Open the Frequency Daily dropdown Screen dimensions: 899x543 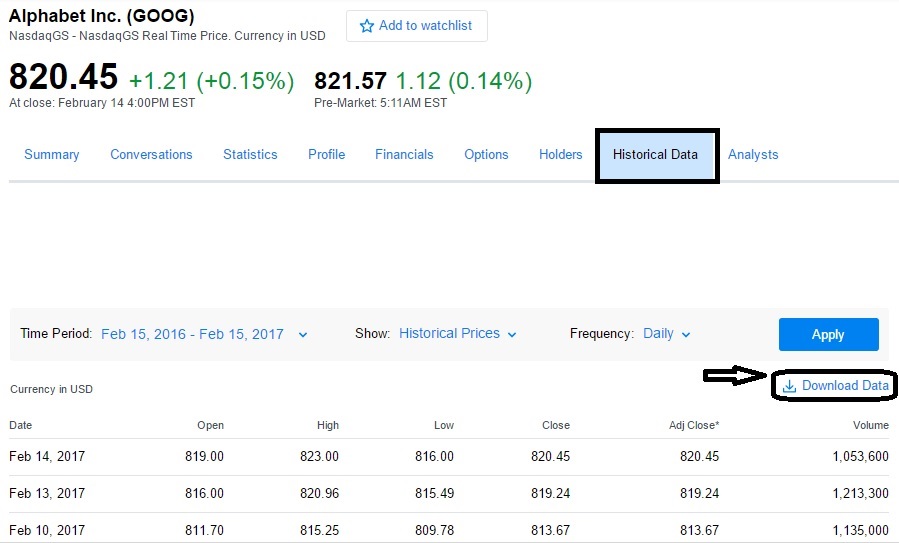point(666,334)
